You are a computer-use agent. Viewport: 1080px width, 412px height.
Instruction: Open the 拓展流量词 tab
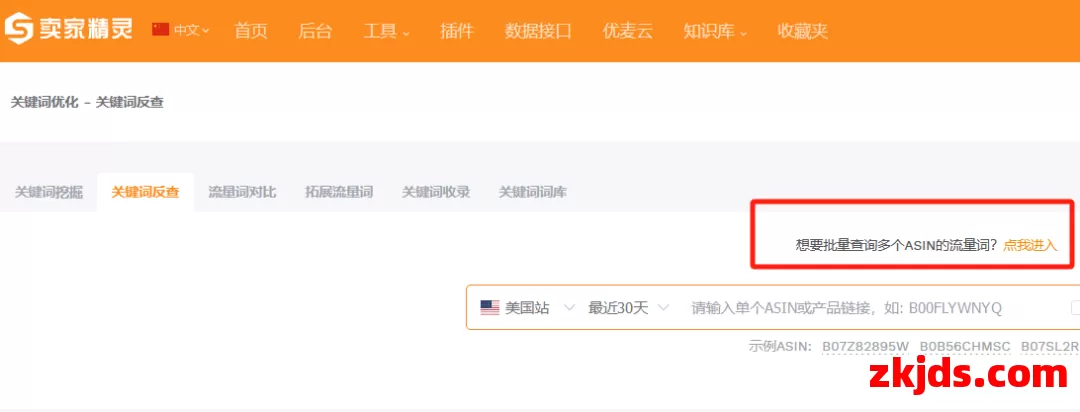(x=339, y=192)
